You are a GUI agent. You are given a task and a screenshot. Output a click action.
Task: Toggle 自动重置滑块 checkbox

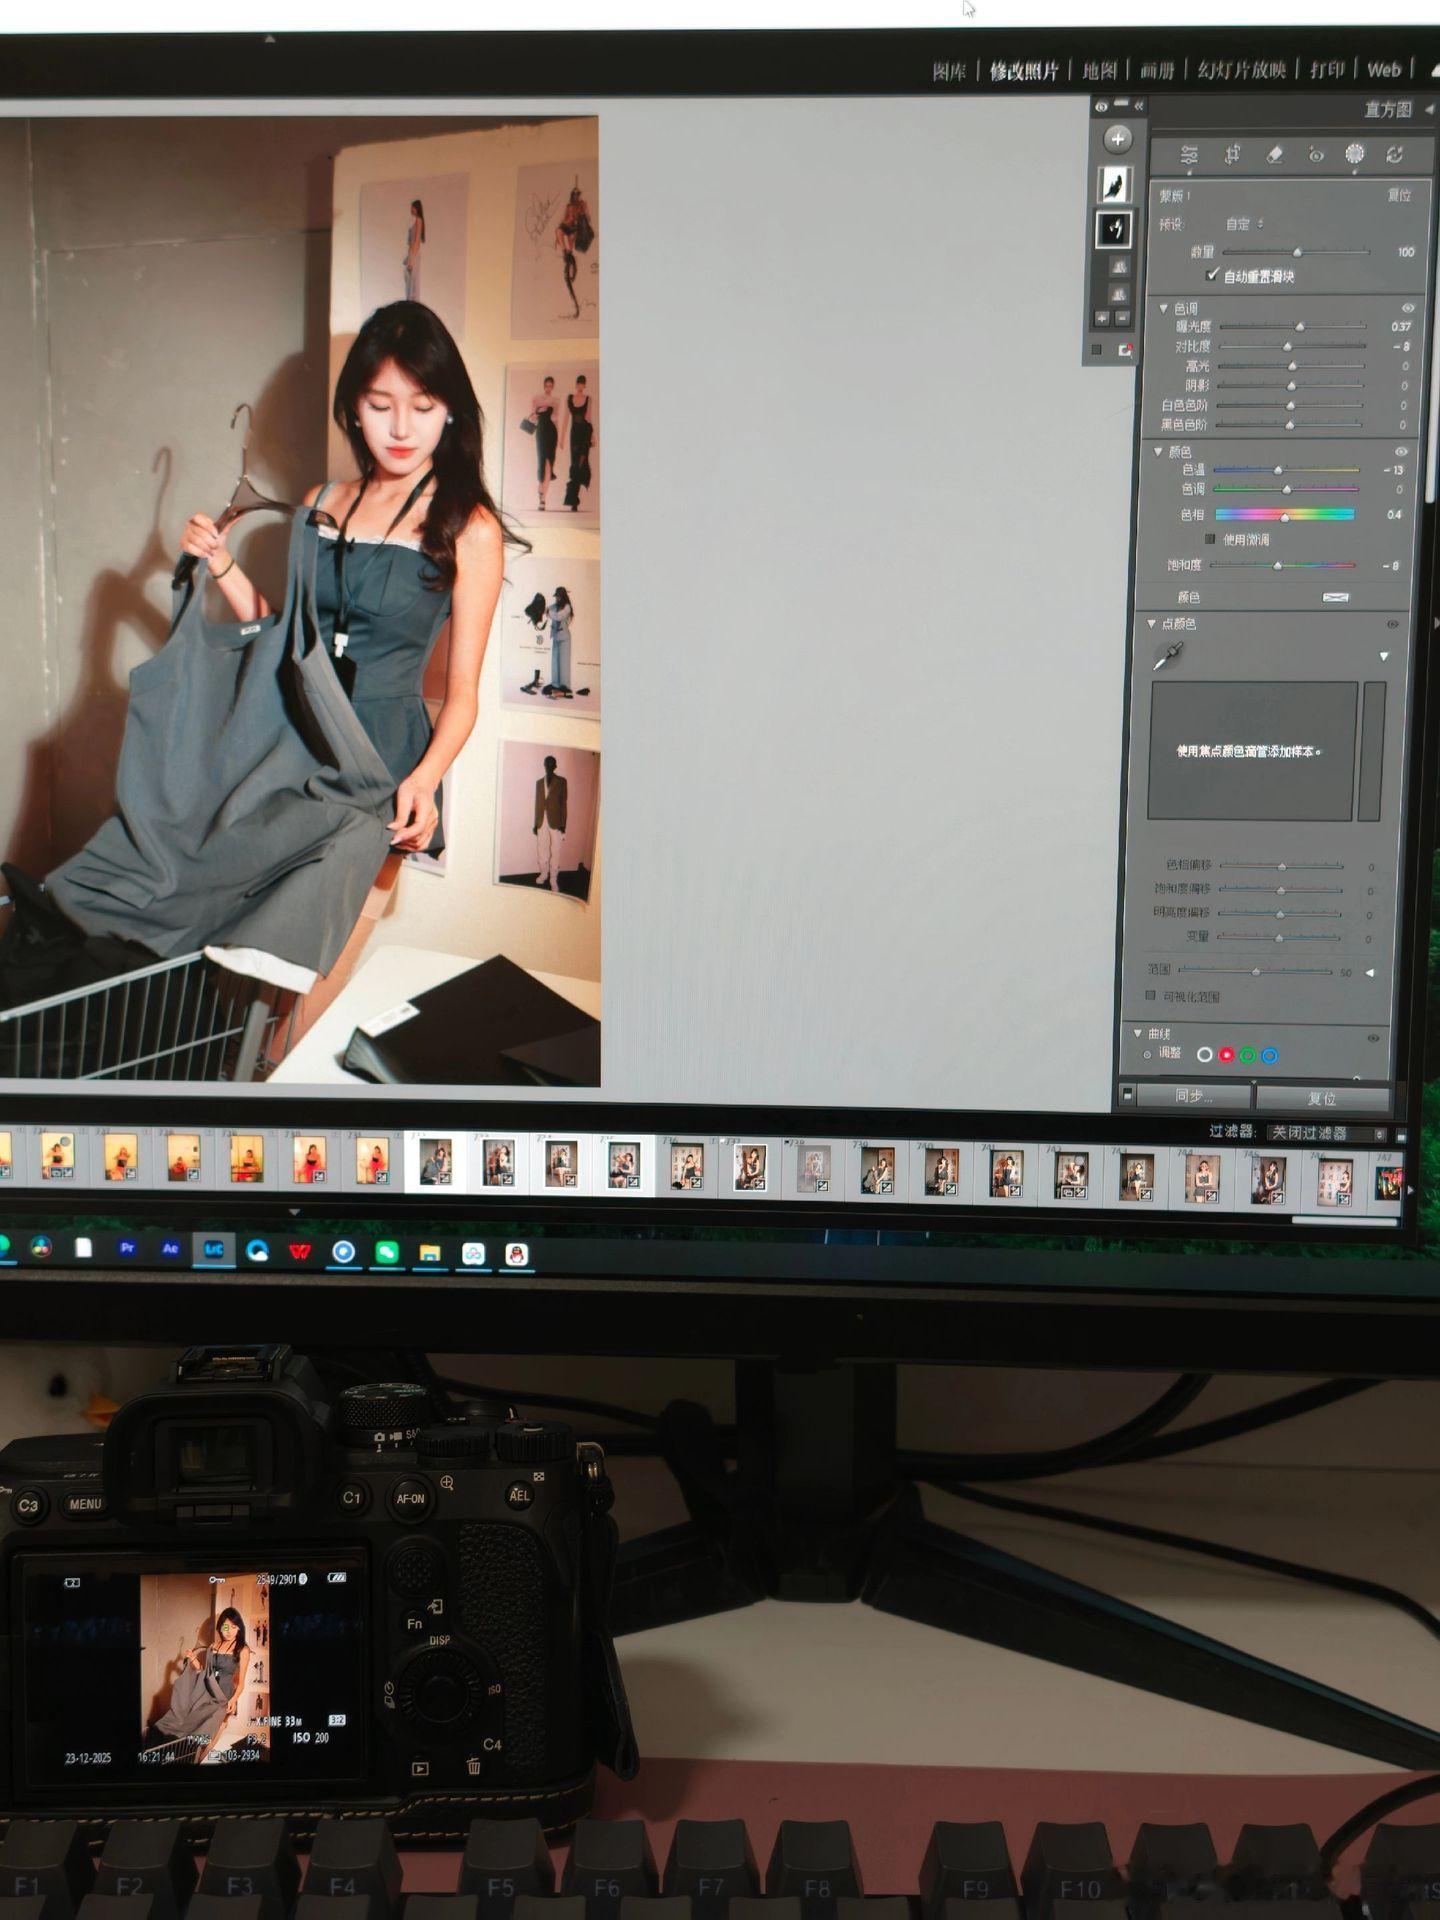pyautogui.click(x=1212, y=275)
